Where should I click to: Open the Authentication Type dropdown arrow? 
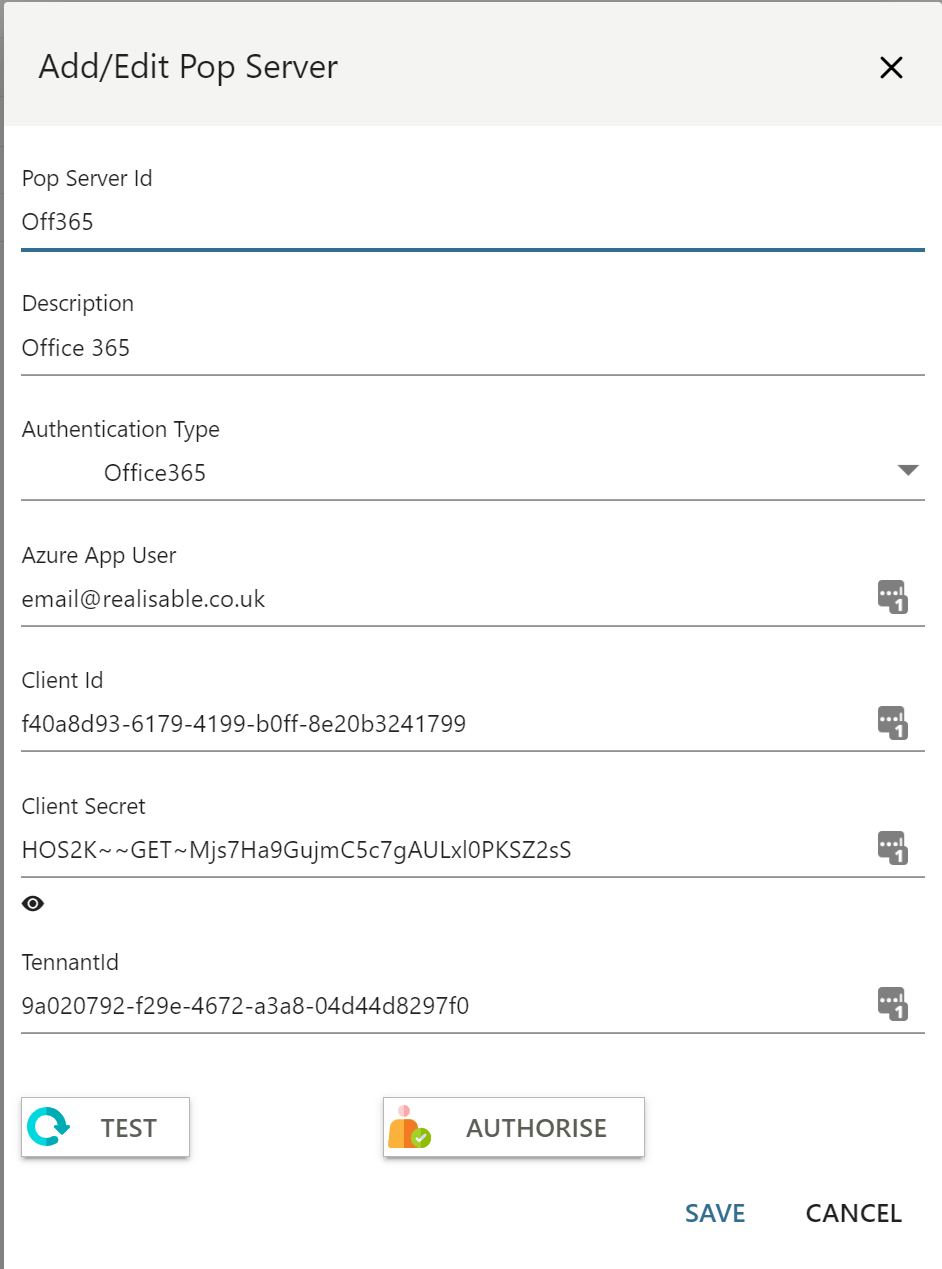point(907,470)
